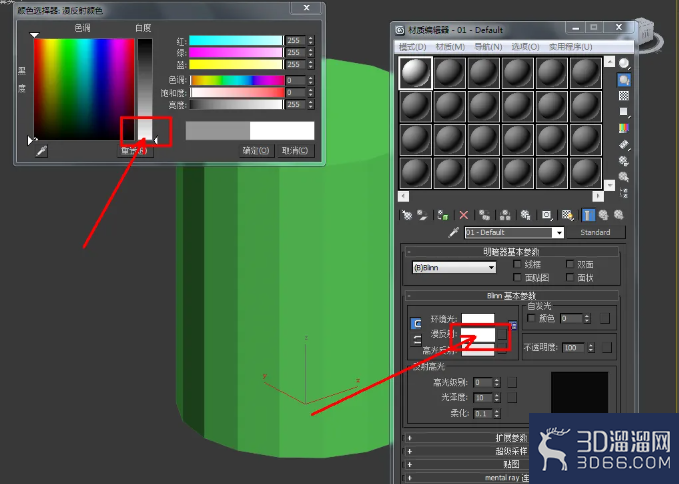Click the pick-material eyedropper beside 01 - Default
Viewport: 679px width, 484px height.
pos(453,232)
